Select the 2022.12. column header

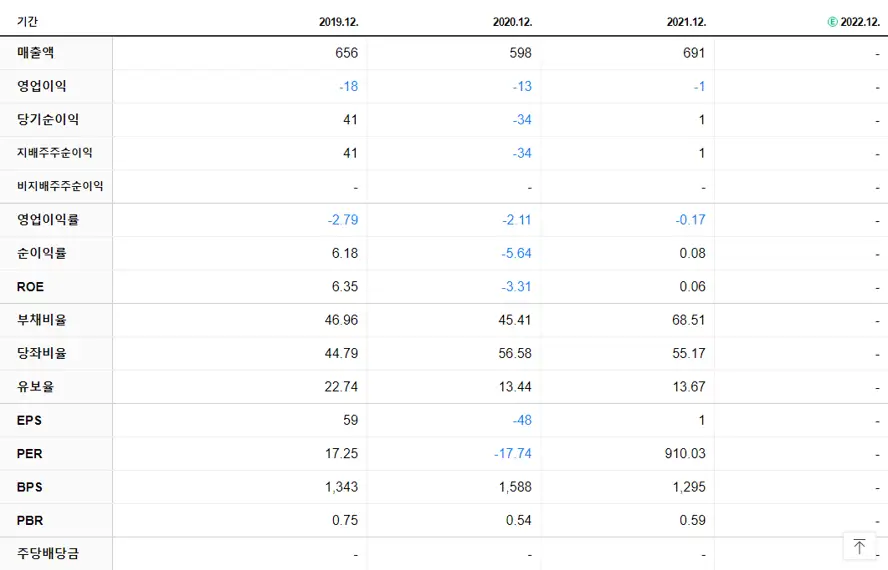tap(860, 22)
